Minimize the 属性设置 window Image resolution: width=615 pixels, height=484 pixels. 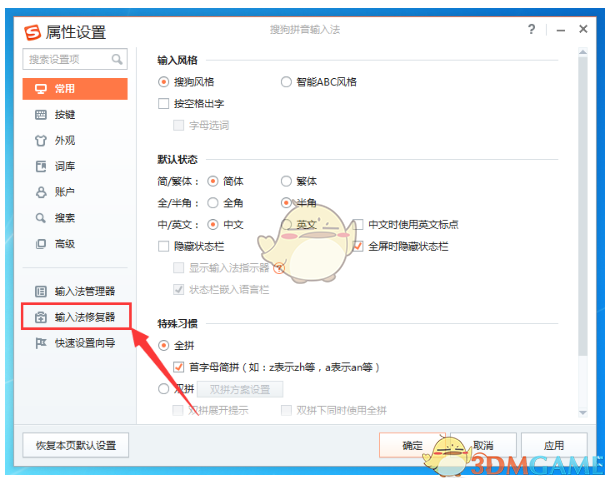pos(561,30)
